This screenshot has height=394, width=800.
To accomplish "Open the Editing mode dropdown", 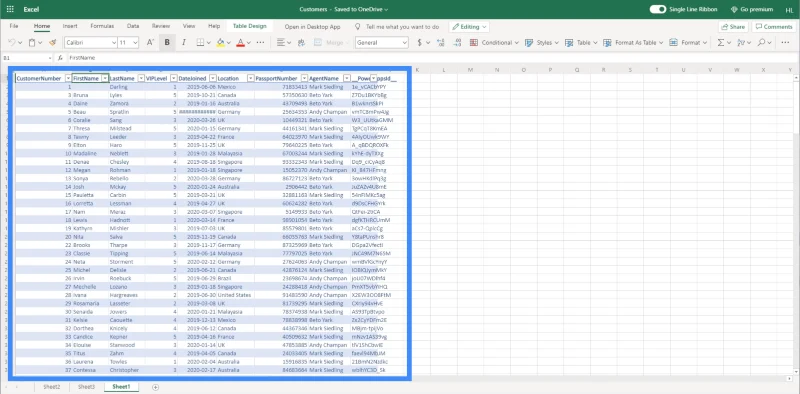I will [x=469, y=27].
